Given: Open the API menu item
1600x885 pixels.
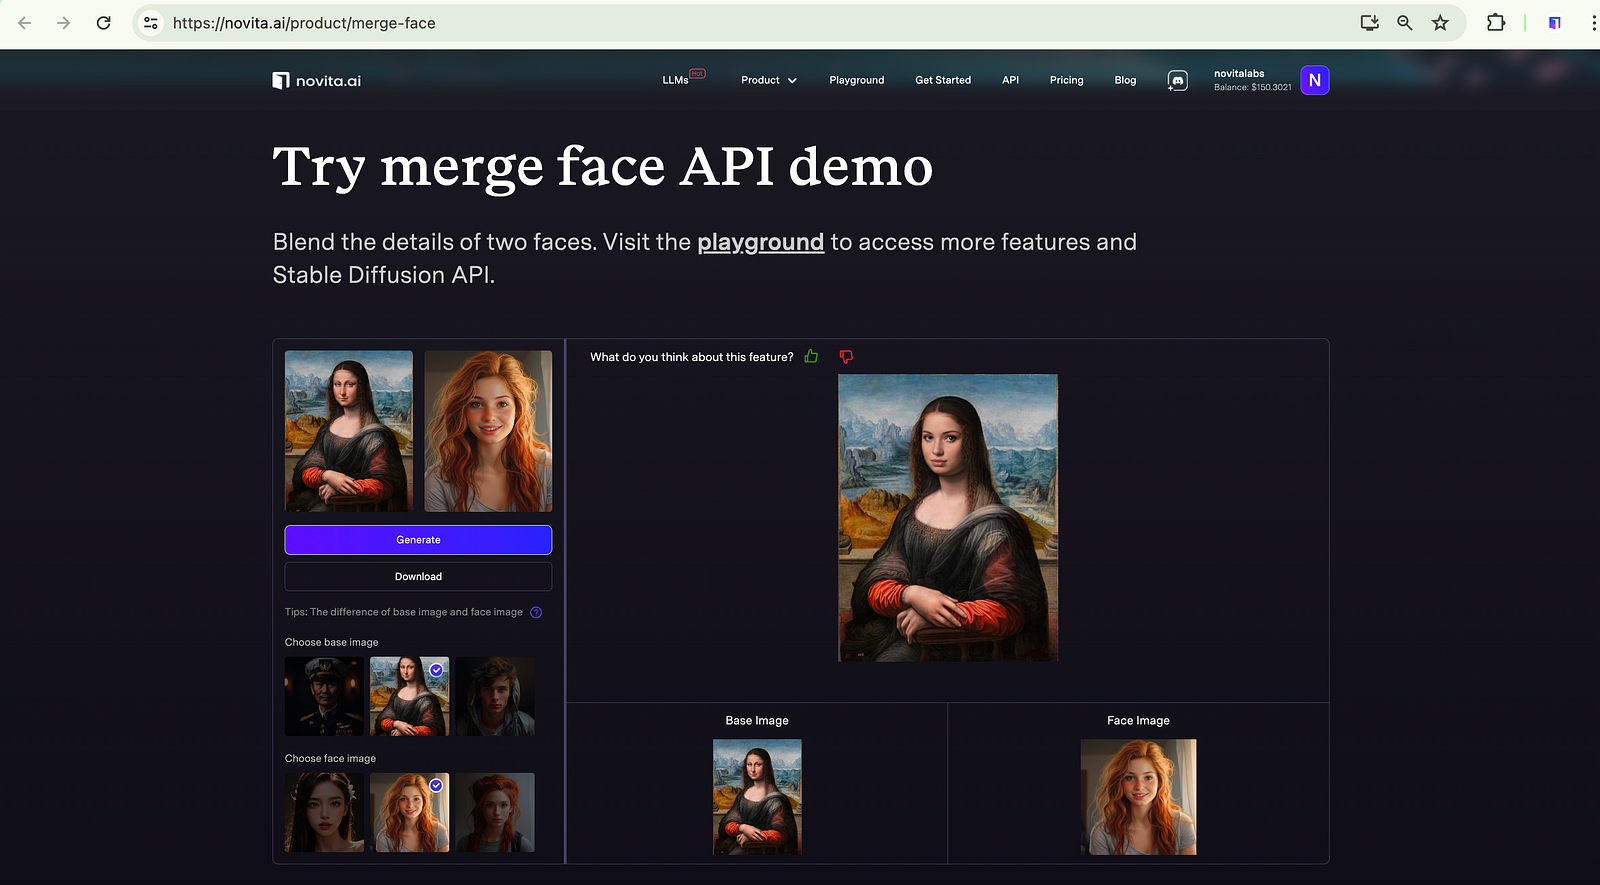Looking at the screenshot, I should tap(1010, 80).
